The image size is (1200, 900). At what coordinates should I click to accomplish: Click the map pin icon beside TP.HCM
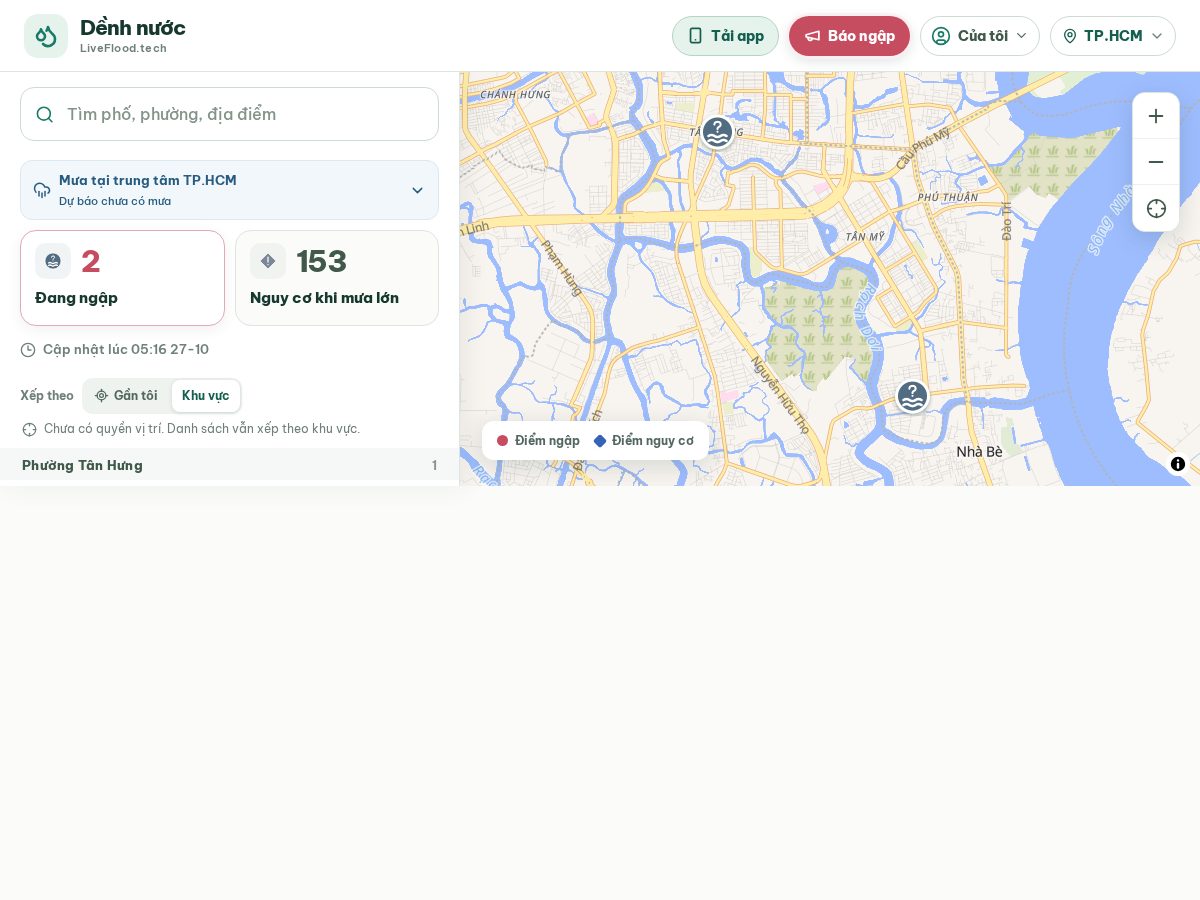[x=1070, y=36]
